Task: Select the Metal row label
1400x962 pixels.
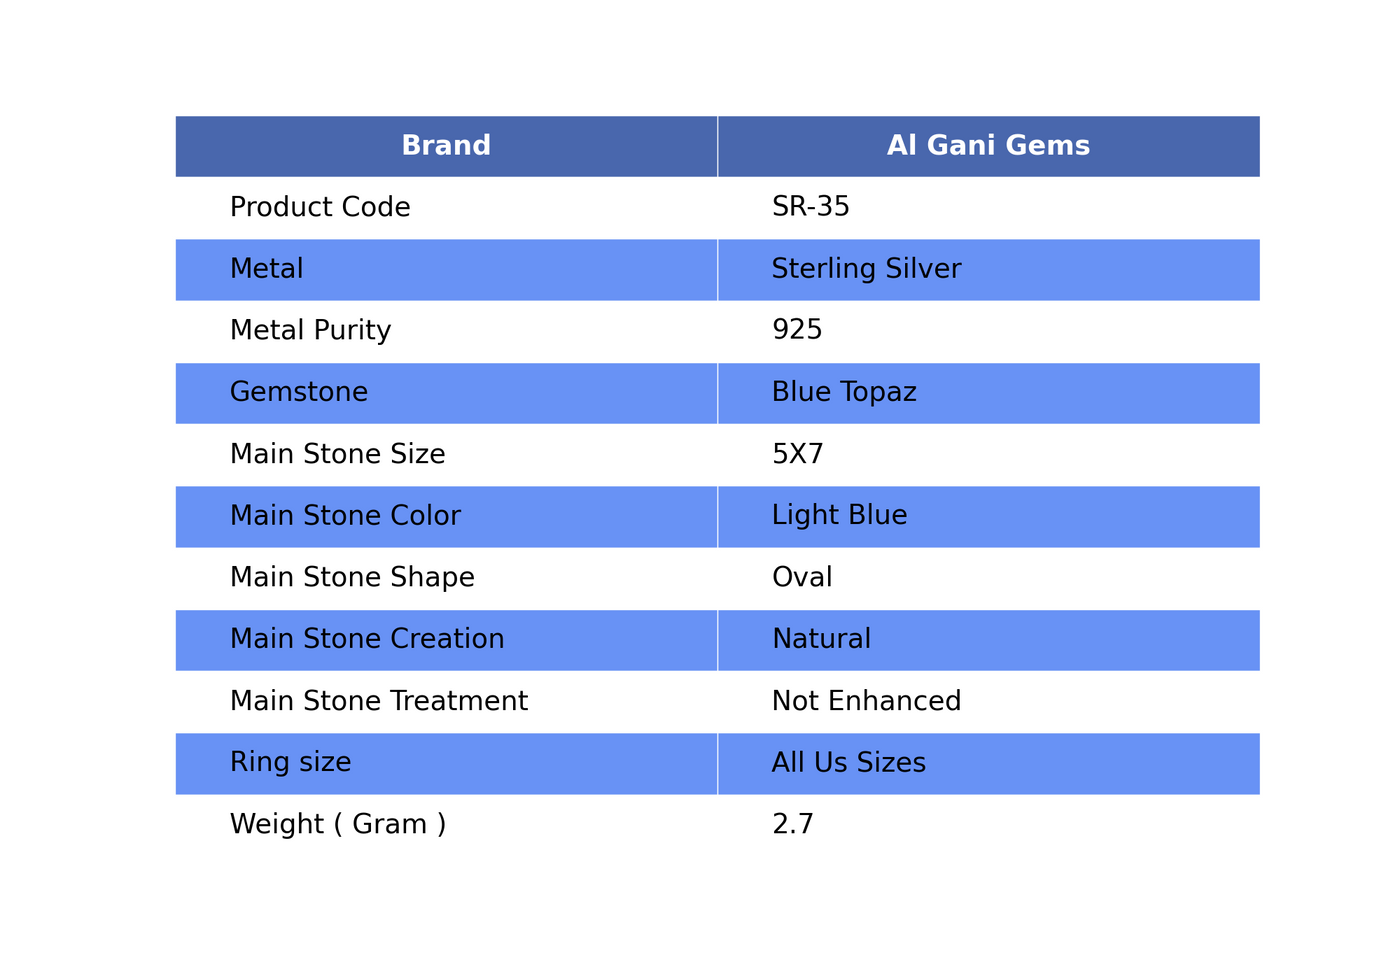Action: (446, 270)
